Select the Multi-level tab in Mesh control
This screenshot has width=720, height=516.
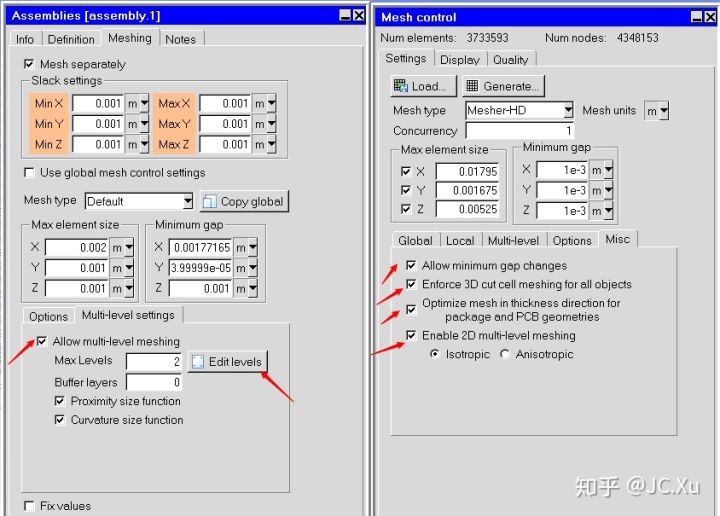coord(513,241)
